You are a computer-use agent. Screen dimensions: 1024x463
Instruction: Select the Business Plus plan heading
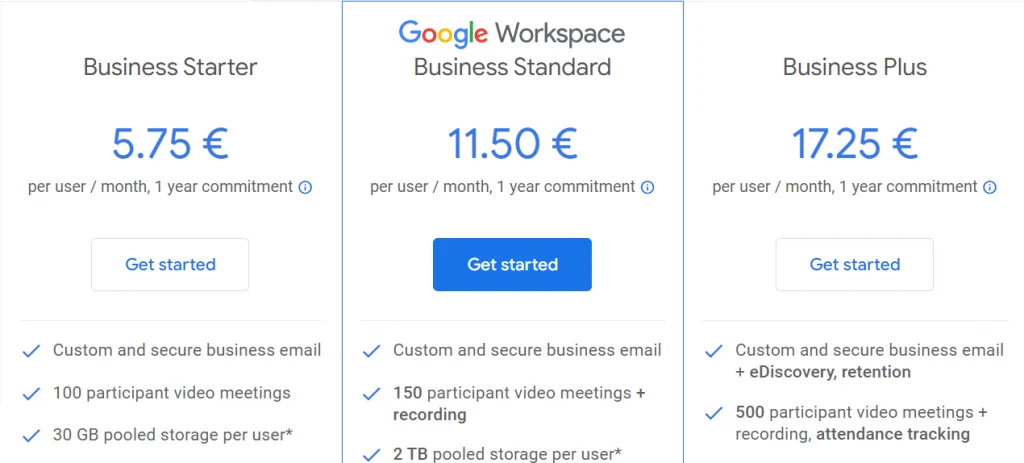coord(854,67)
